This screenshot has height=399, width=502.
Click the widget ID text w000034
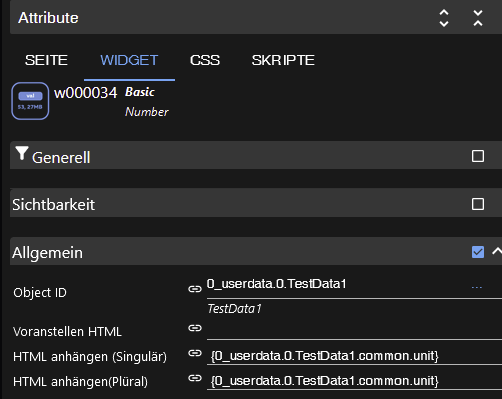(x=86, y=93)
